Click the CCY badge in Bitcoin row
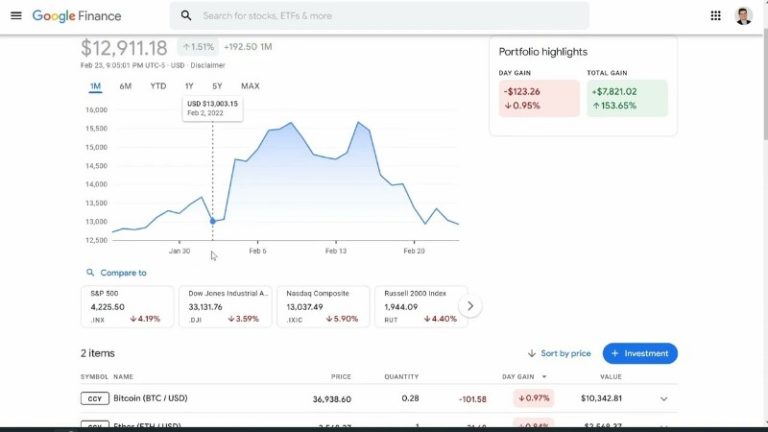The height and width of the screenshot is (432, 768). coord(95,399)
